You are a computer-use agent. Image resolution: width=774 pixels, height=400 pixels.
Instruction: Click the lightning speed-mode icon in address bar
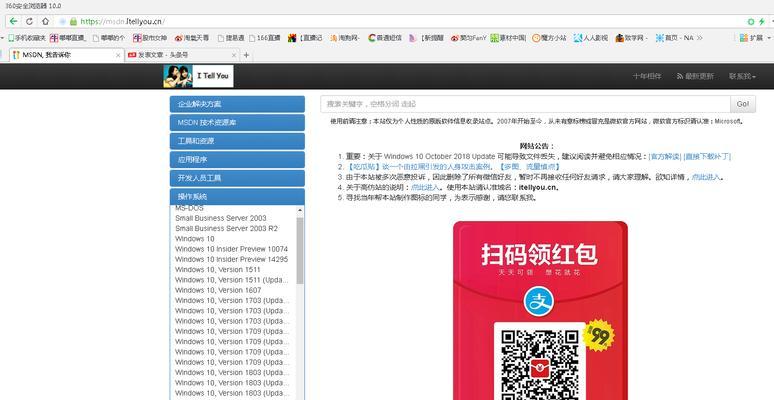(x=762, y=21)
